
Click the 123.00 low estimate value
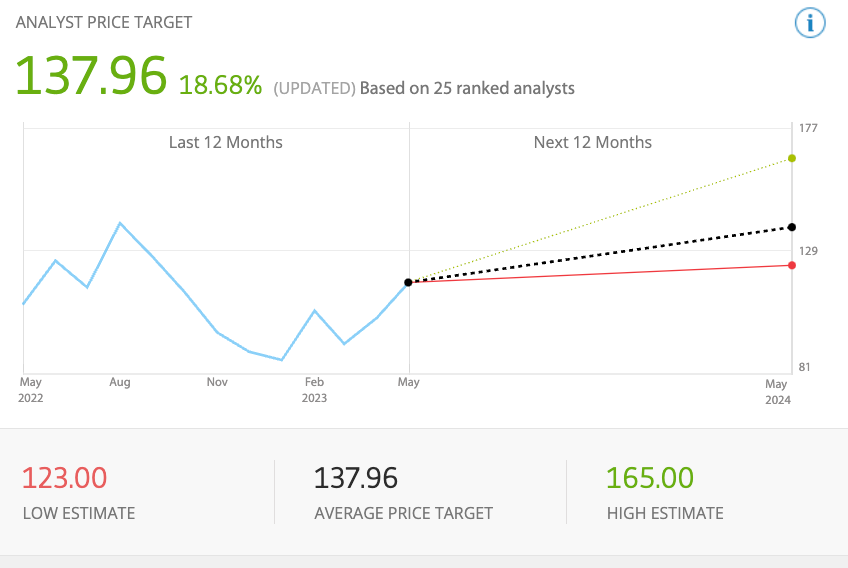[64, 478]
